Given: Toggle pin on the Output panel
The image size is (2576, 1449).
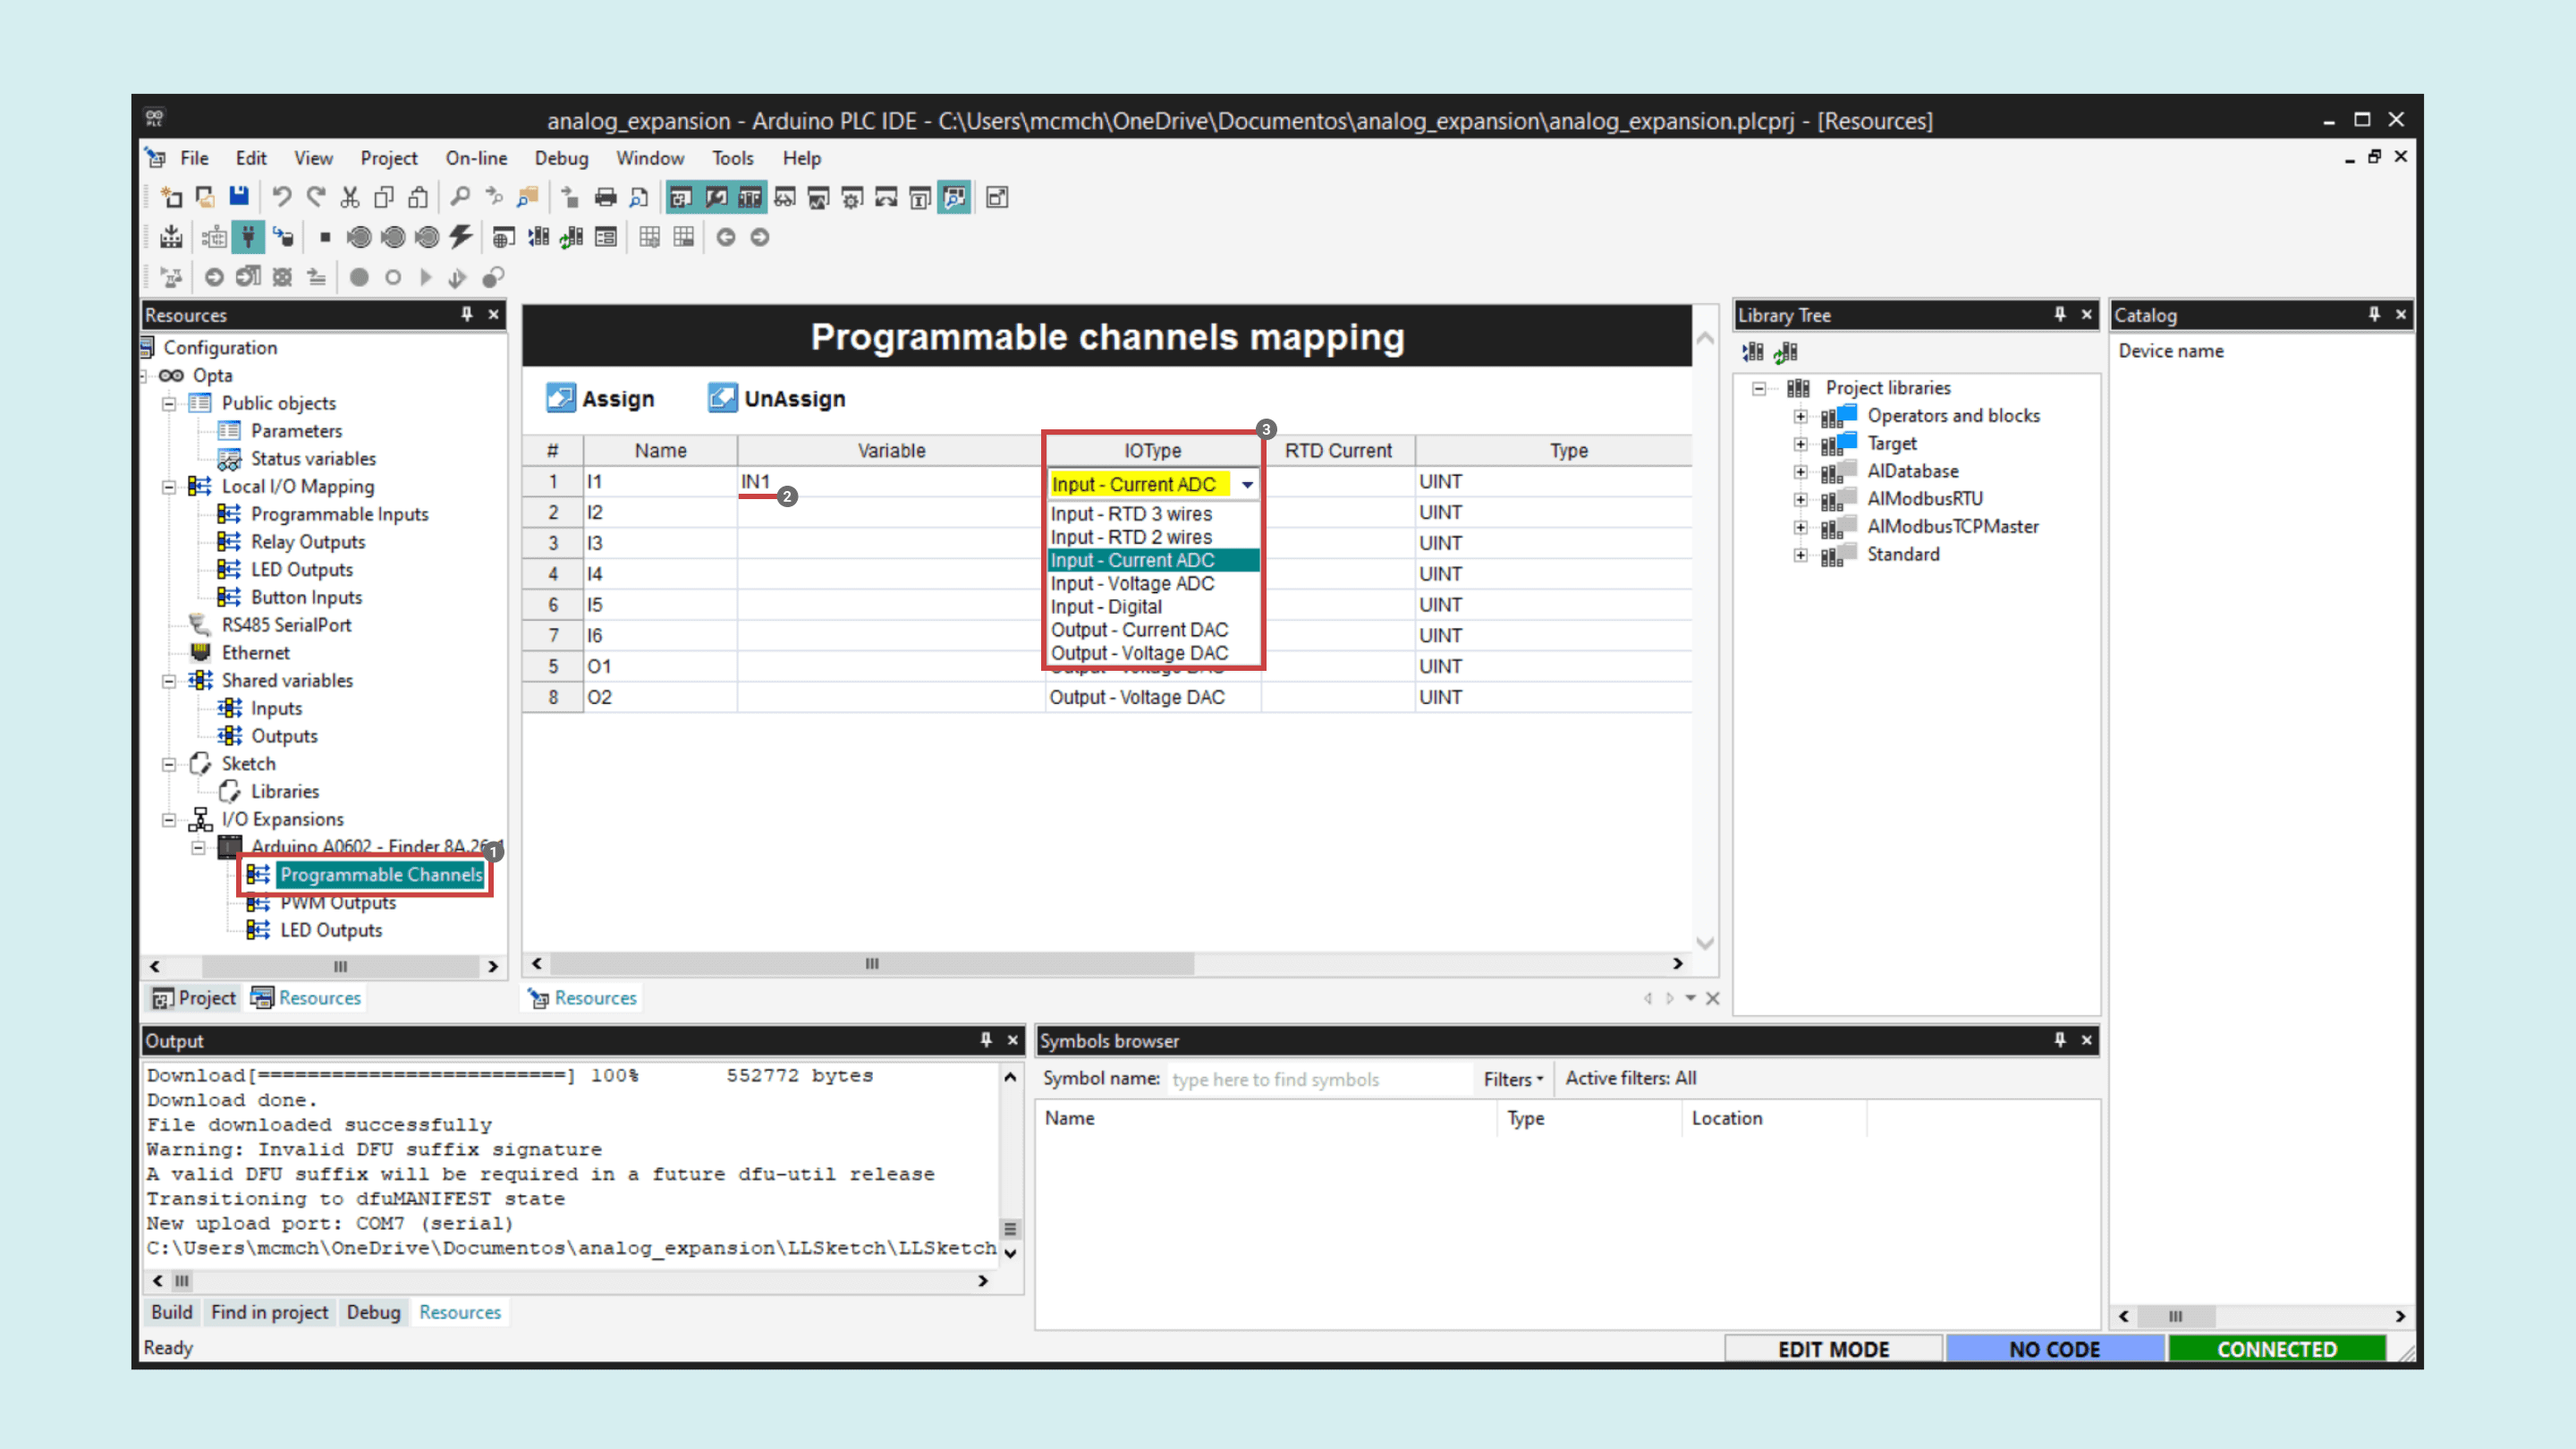Looking at the screenshot, I should (986, 1040).
